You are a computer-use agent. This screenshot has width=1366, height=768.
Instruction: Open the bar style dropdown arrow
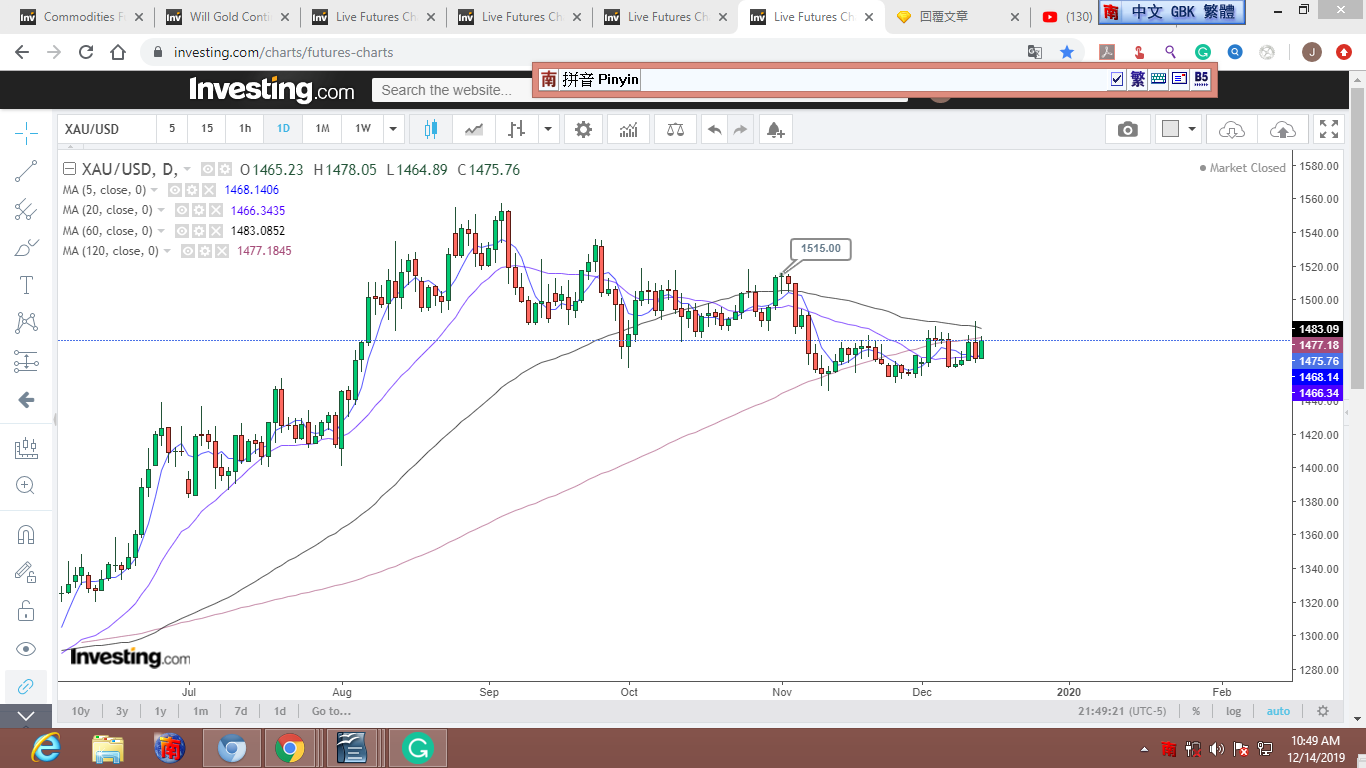(x=548, y=129)
